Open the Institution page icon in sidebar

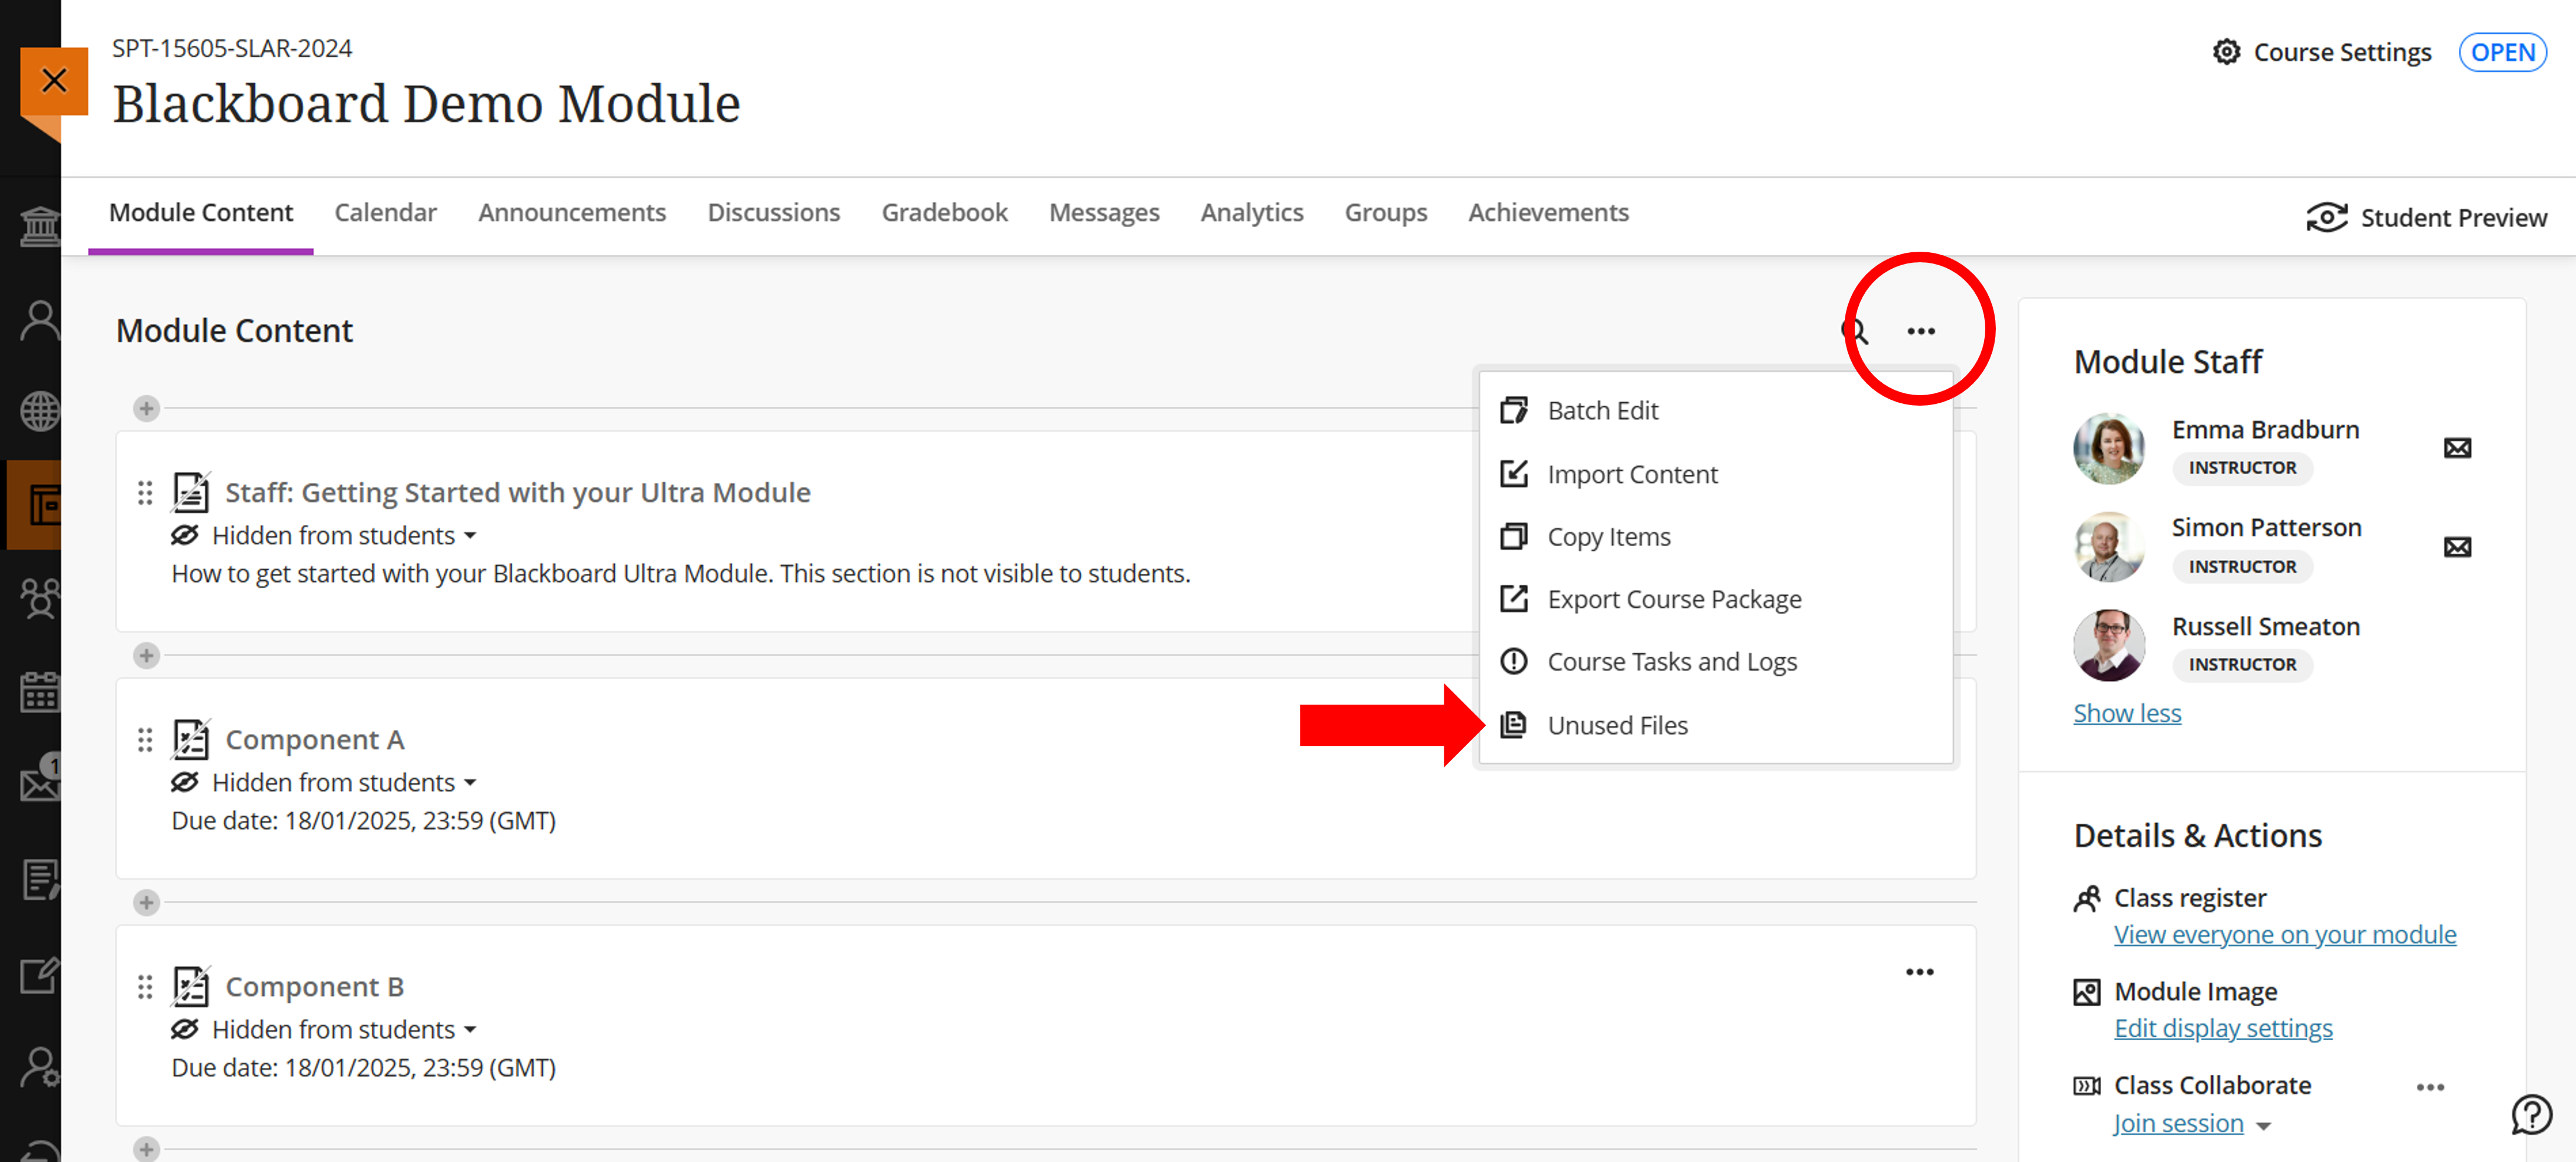click(x=40, y=227)
